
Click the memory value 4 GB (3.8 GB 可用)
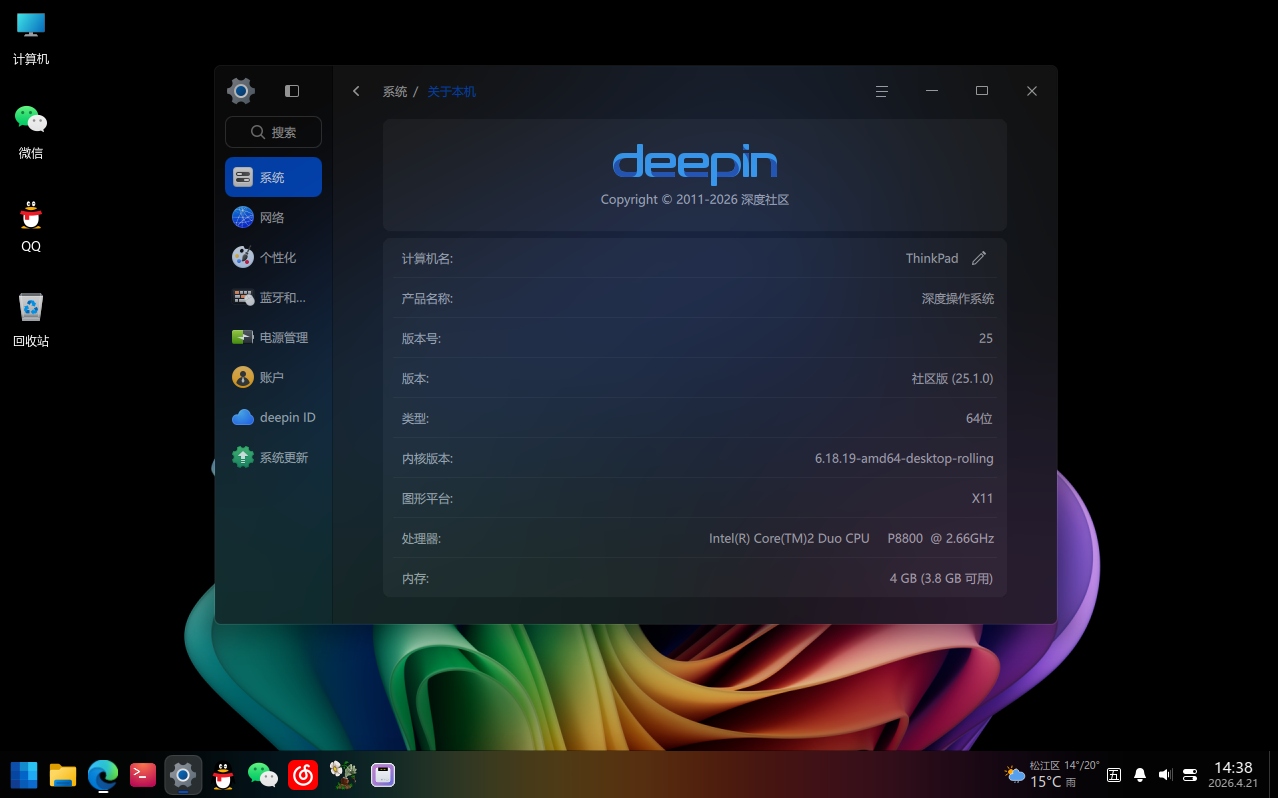pyautogui.click(x=941, y=578)
